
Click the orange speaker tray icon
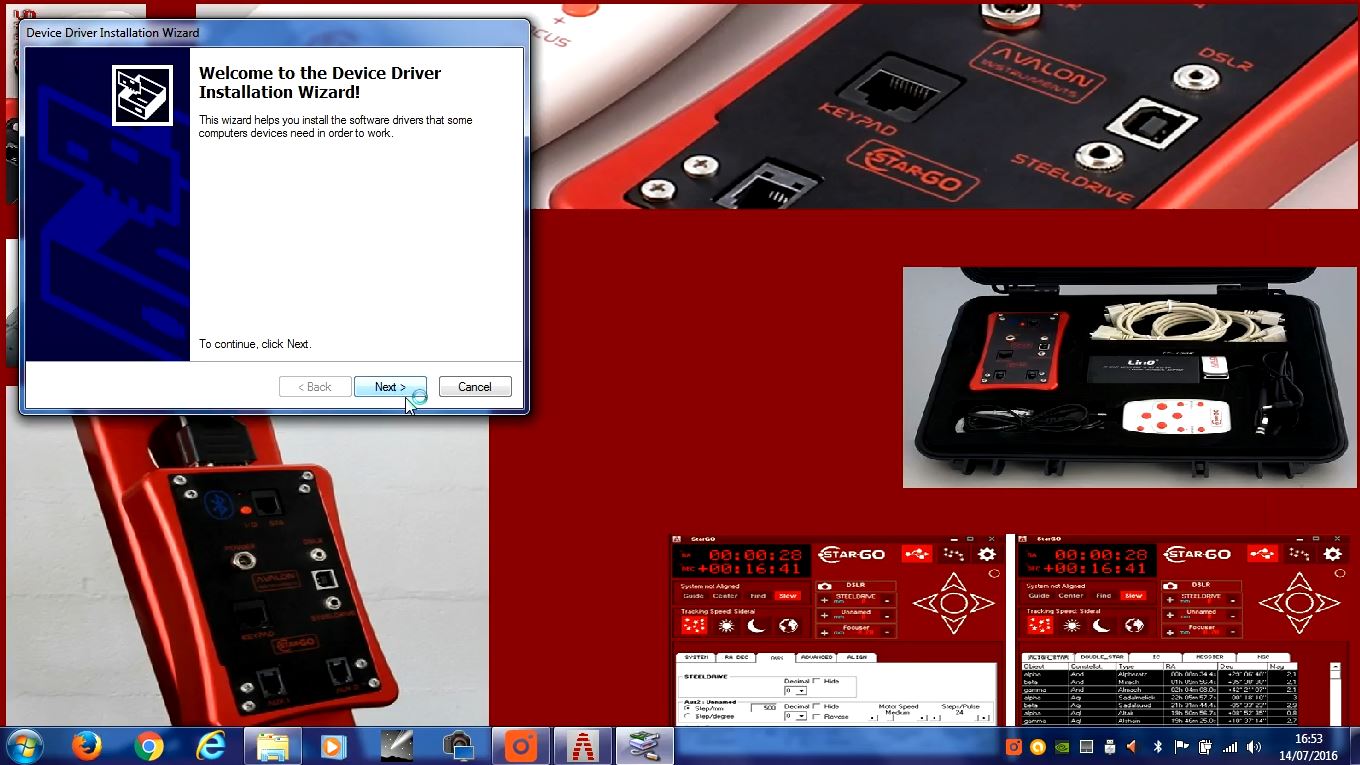coord(1133,747)
